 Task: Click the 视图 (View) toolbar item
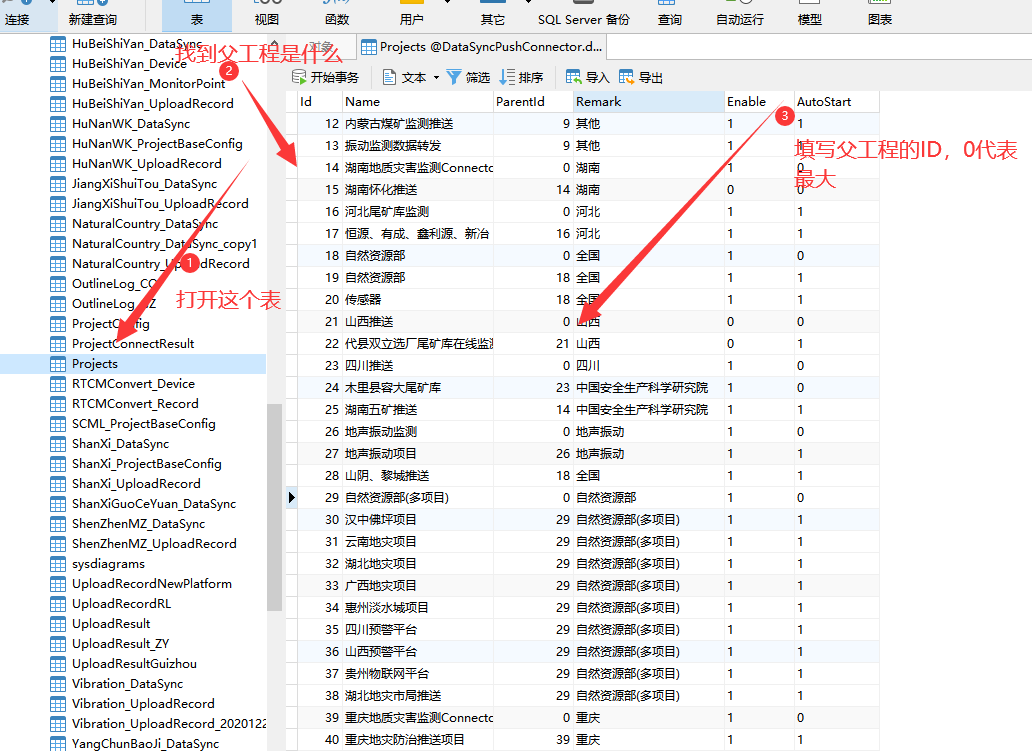pos(266,18)
